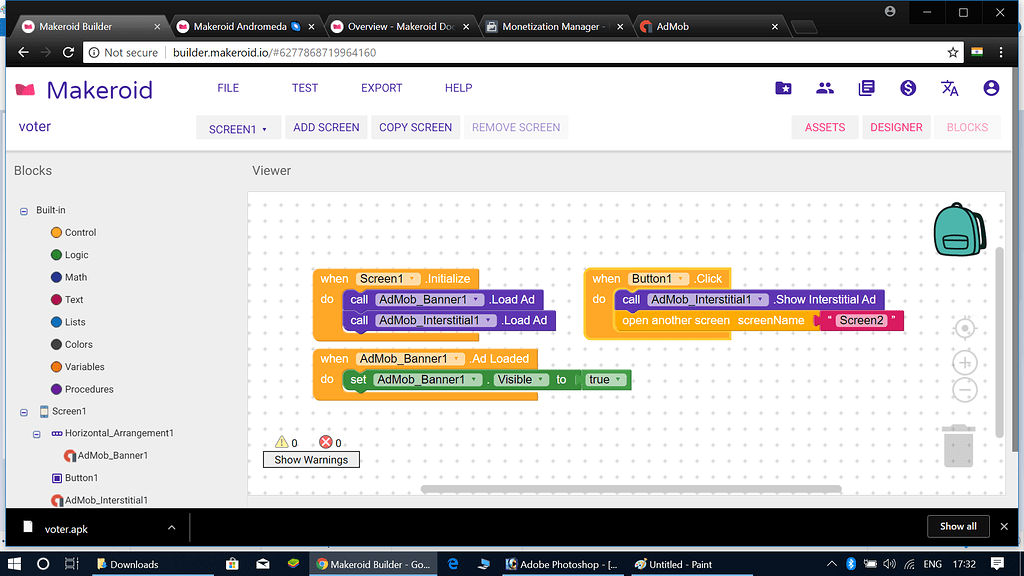Open the SCREEN1 screen selector dropdown
Image resolution: width=1024 pixels, height=576 pixels.
click(x=238, y=128)
